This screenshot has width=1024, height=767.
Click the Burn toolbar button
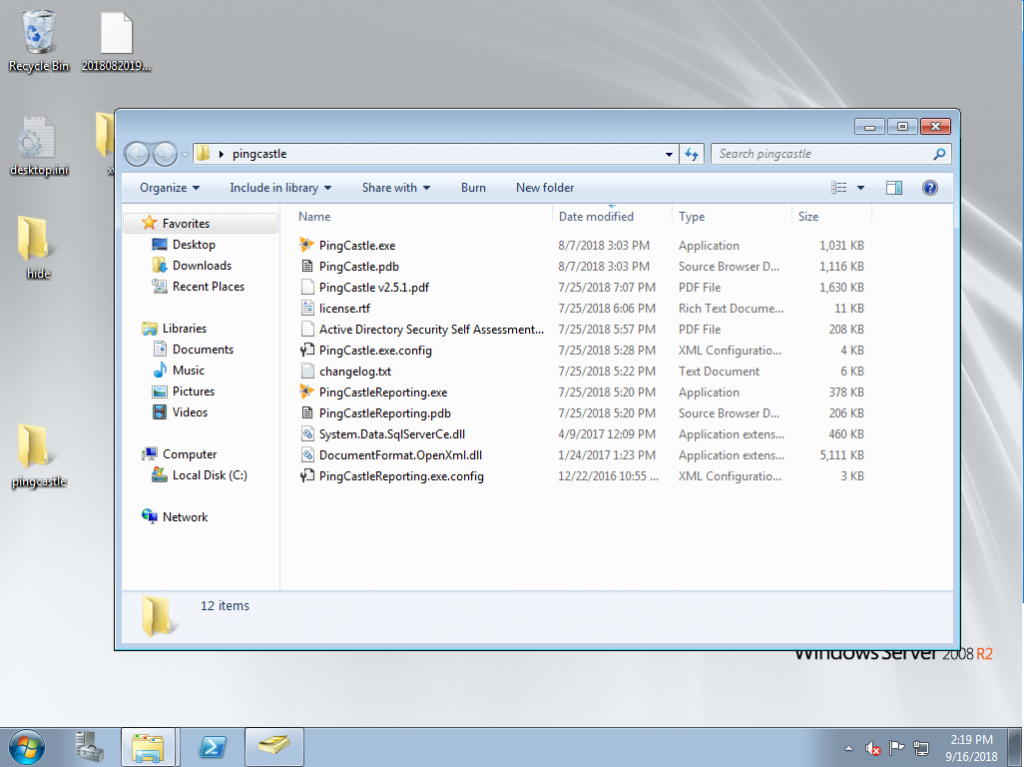[x=473, y=188]
